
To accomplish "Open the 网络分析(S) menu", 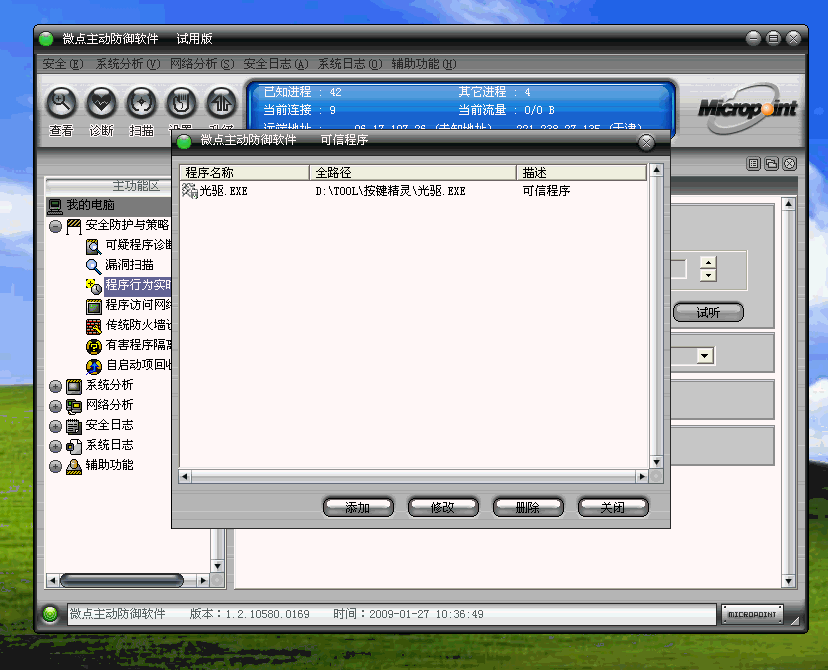I will 202,64.
